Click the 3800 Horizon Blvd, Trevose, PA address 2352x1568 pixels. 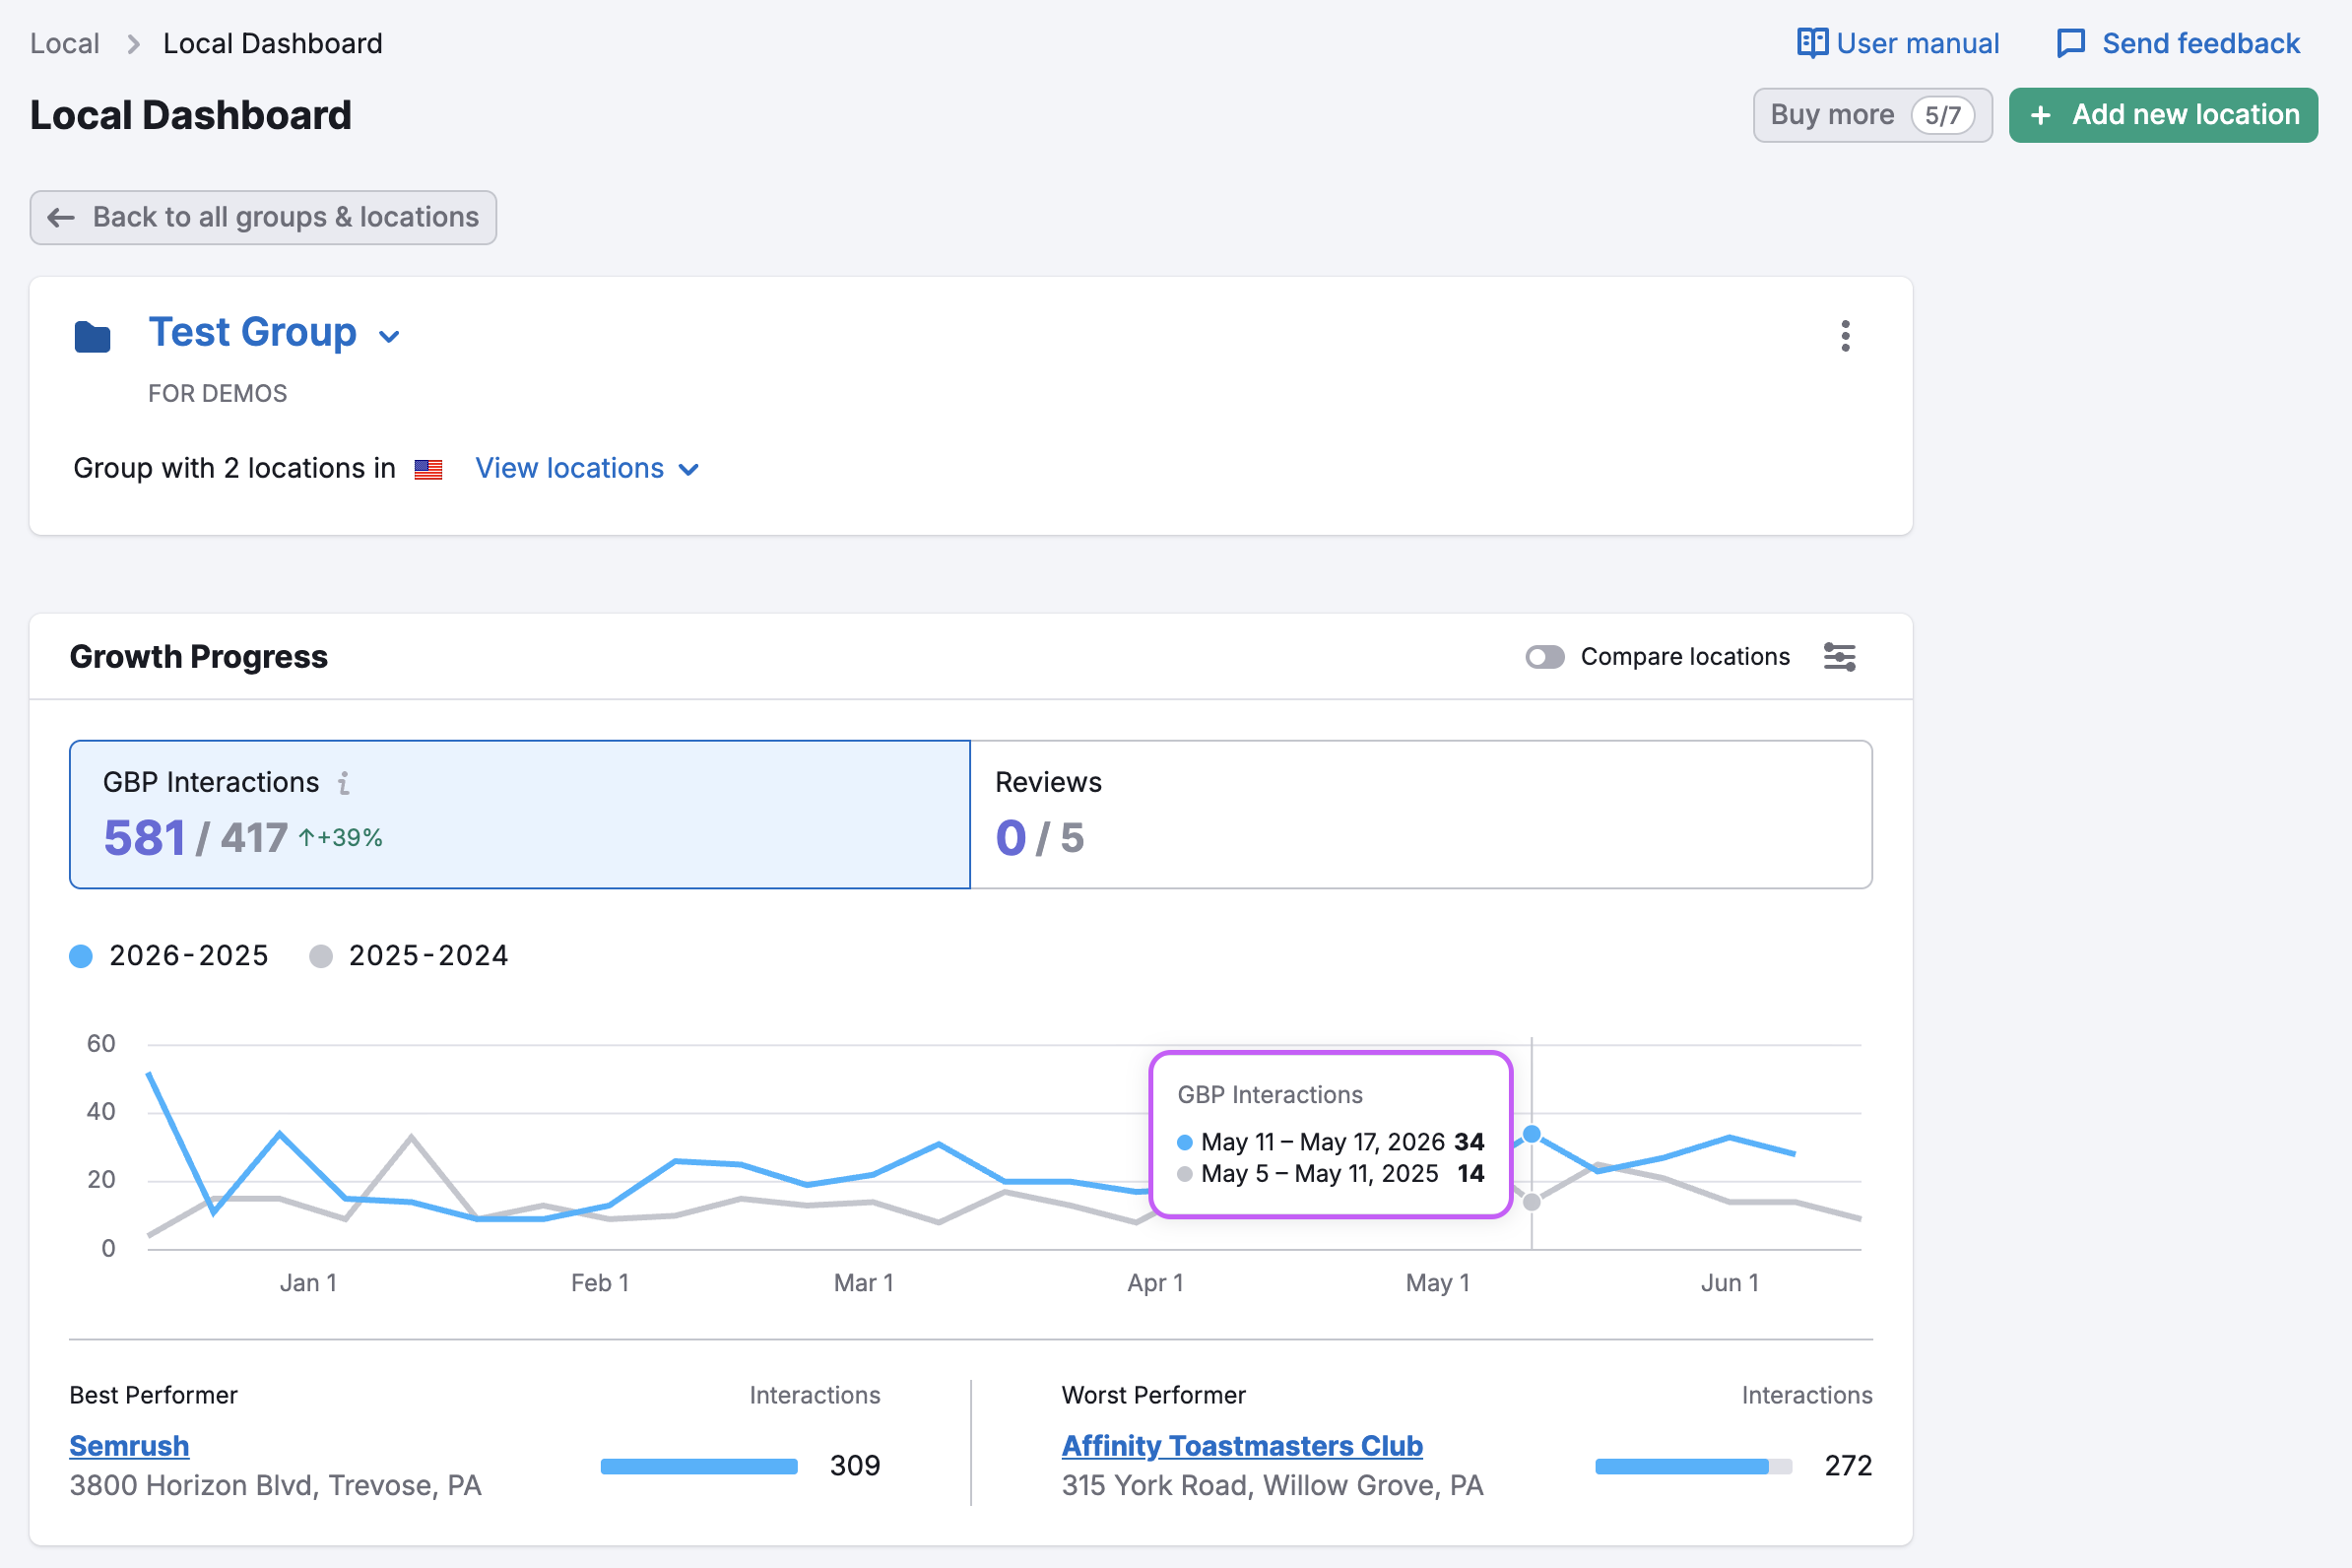point(276,1486)
